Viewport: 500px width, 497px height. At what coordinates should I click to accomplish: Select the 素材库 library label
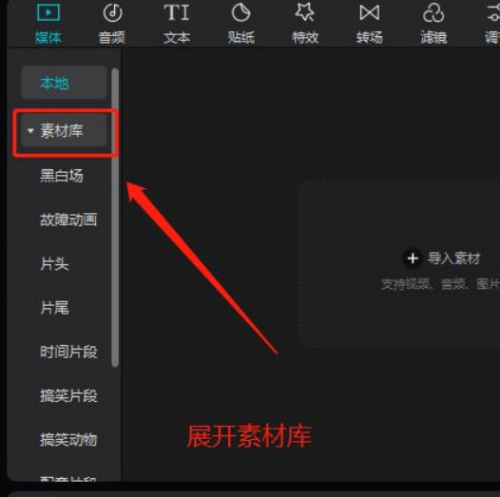click(62, 131)
